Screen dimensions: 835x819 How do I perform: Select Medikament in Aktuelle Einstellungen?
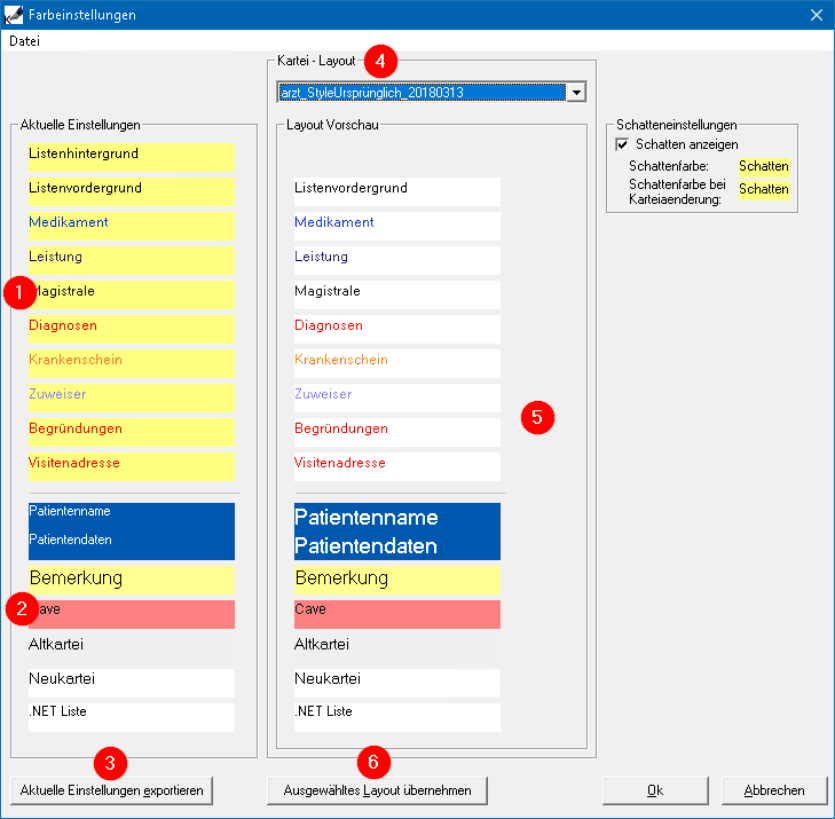pyautogui.click(x=132, y=226)
